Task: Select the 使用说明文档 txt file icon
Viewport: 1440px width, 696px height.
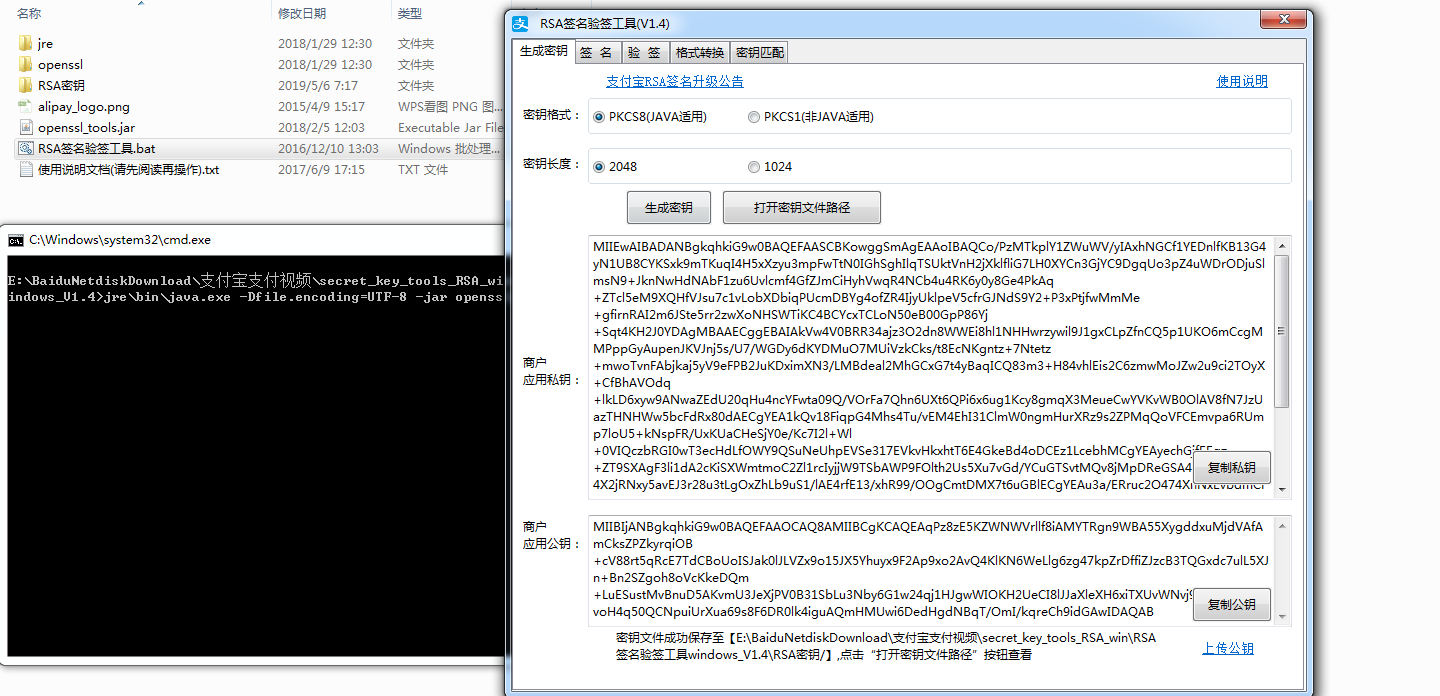Action: 26,170
